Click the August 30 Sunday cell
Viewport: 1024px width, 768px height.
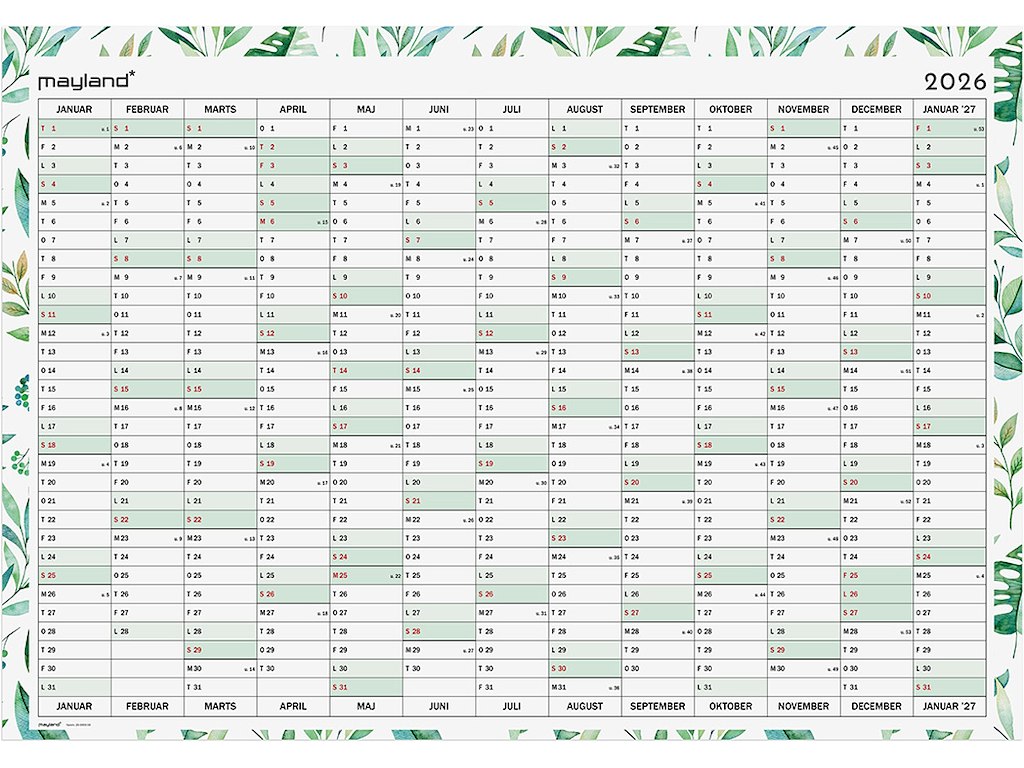(585, 668)
